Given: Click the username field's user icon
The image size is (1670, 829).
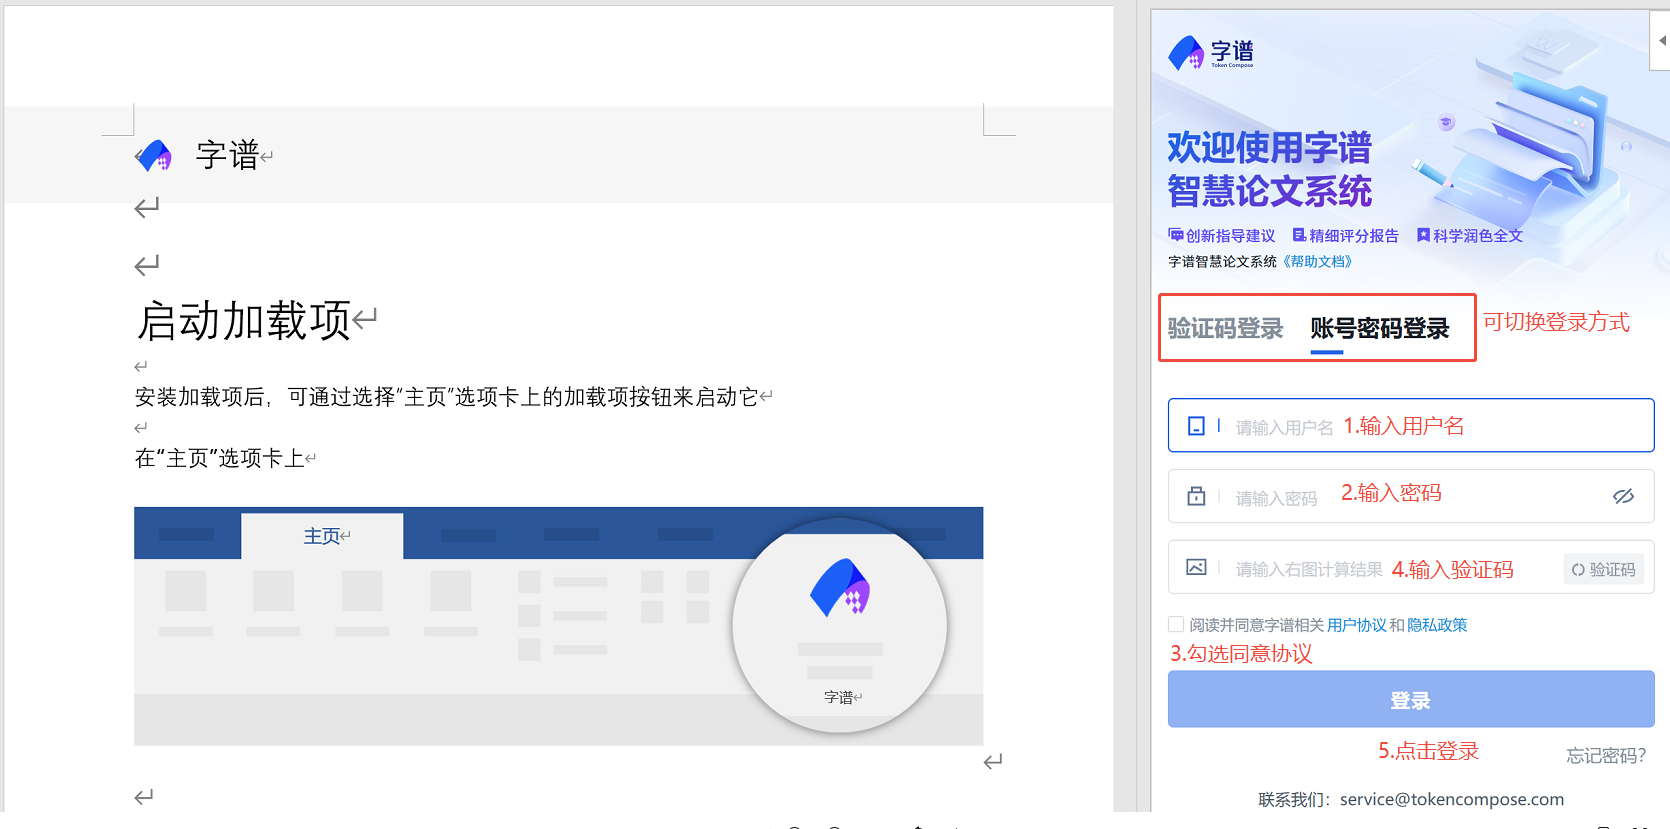Looking at the screenshot, I should coord(1196,426).
